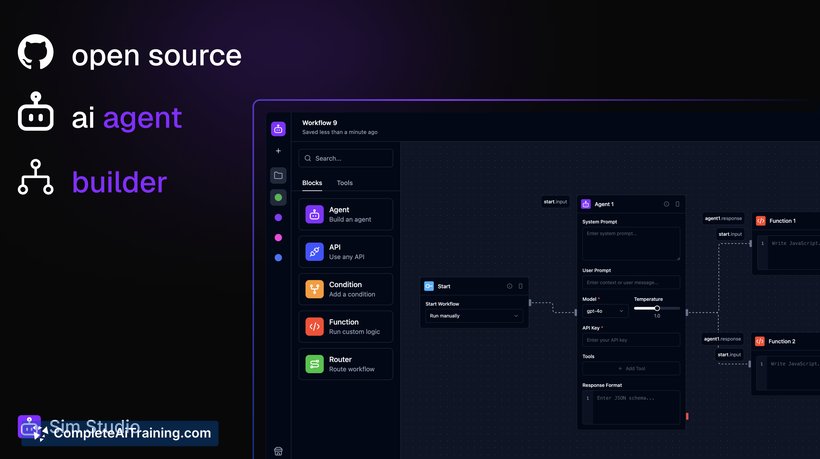Click the Function block code icon
The width and height of the screenshot is (820, 459).
click(314, 327)
